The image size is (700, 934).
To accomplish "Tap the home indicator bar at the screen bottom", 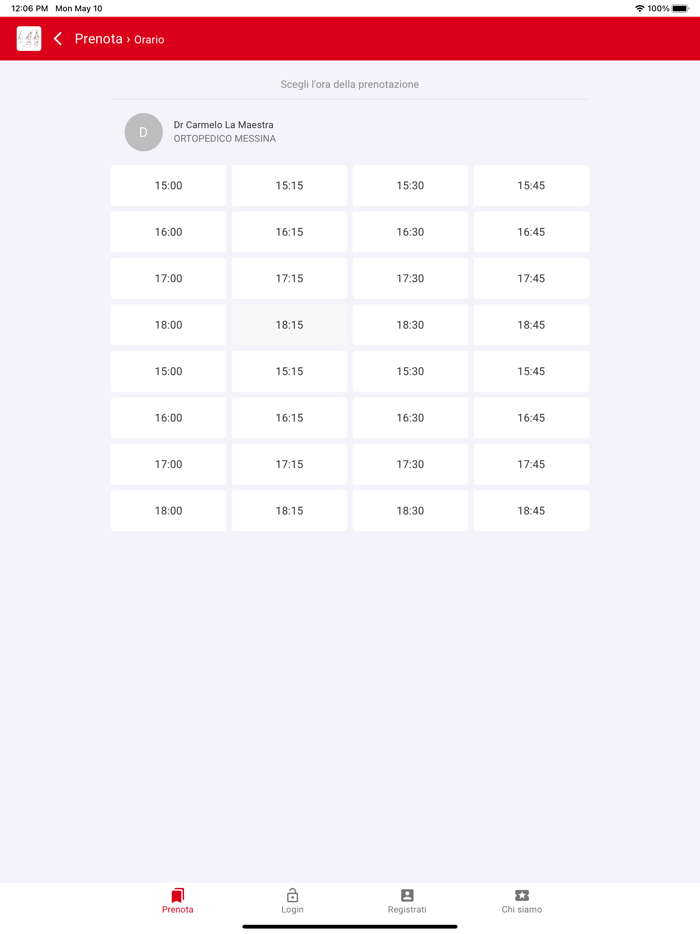I will coord(350,926).
